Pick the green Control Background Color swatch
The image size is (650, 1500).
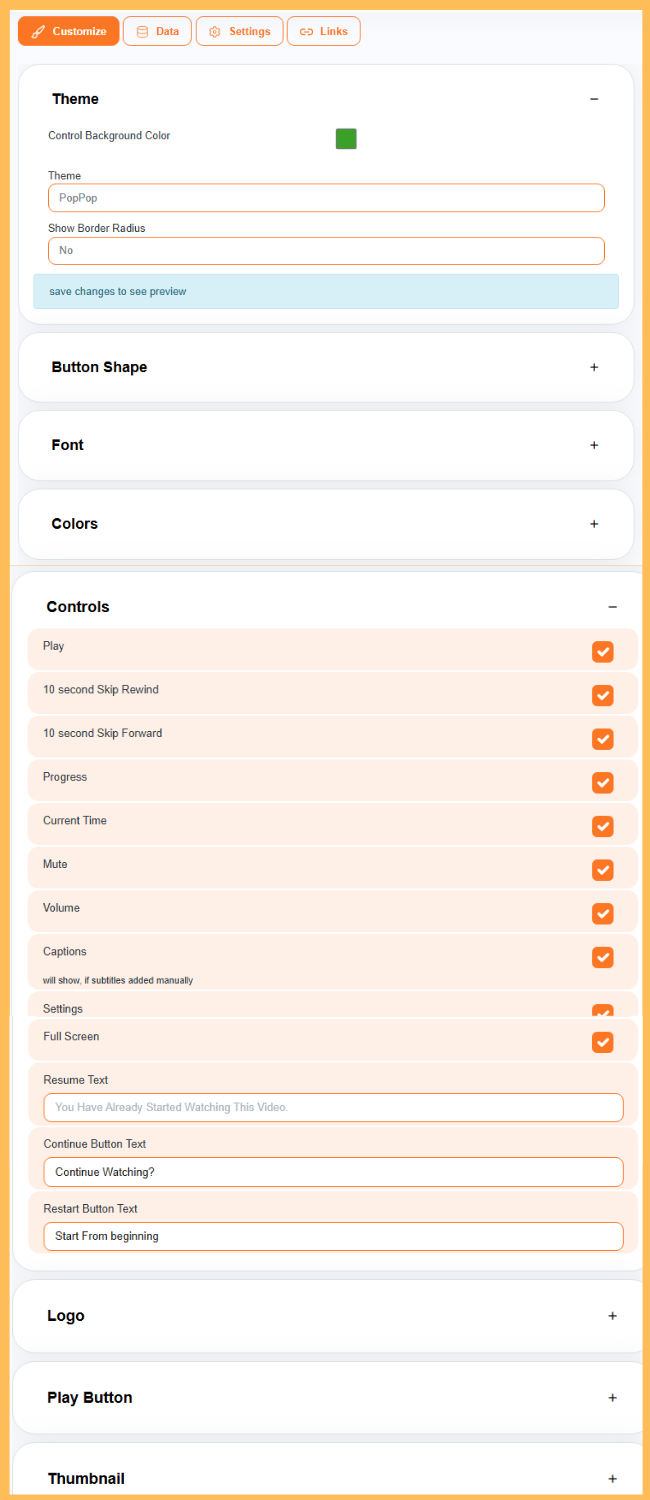pyautogui.click(x=346, y=139)
